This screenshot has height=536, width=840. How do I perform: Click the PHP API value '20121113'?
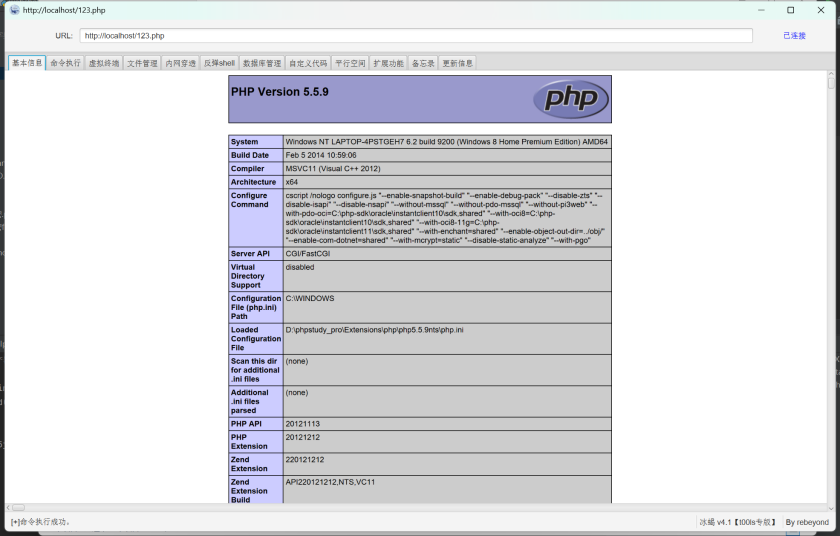303,424
